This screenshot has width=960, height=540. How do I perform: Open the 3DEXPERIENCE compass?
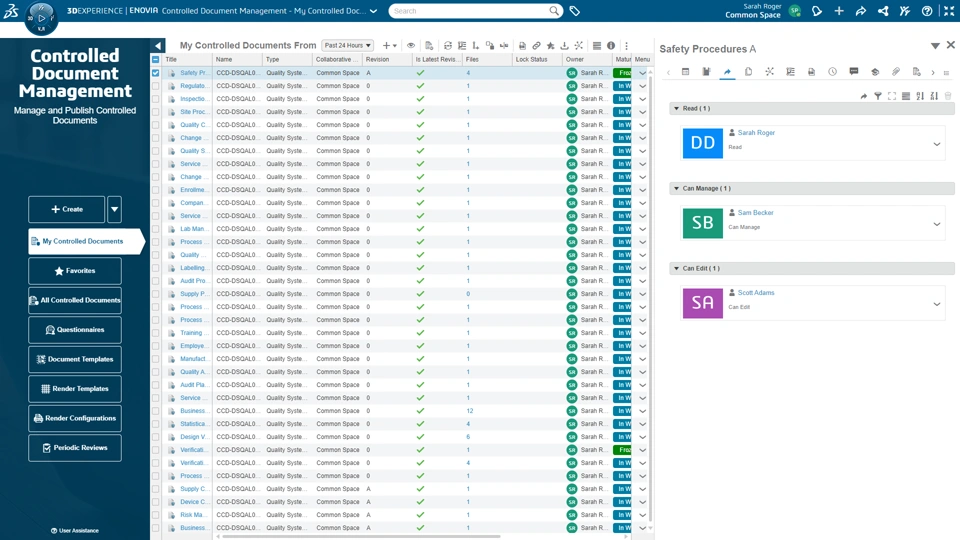(41, 17)
